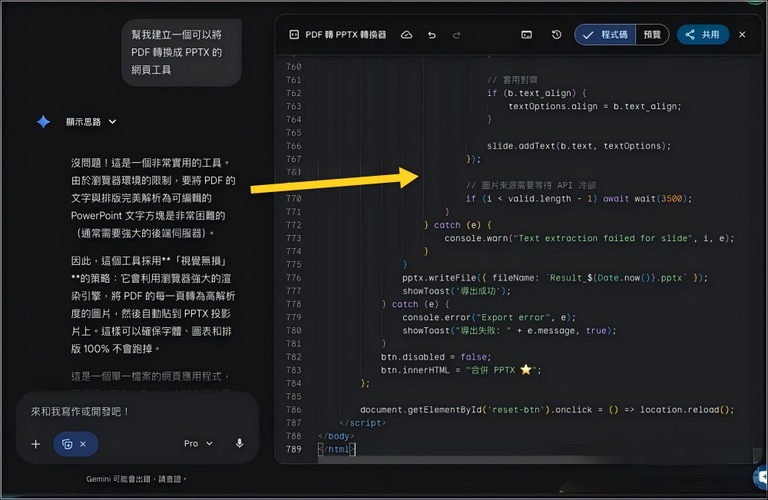This screenshot has height=500, width=768.
Task: Click the showToast('導出成功') line
Action: click(x=456, y=291)
